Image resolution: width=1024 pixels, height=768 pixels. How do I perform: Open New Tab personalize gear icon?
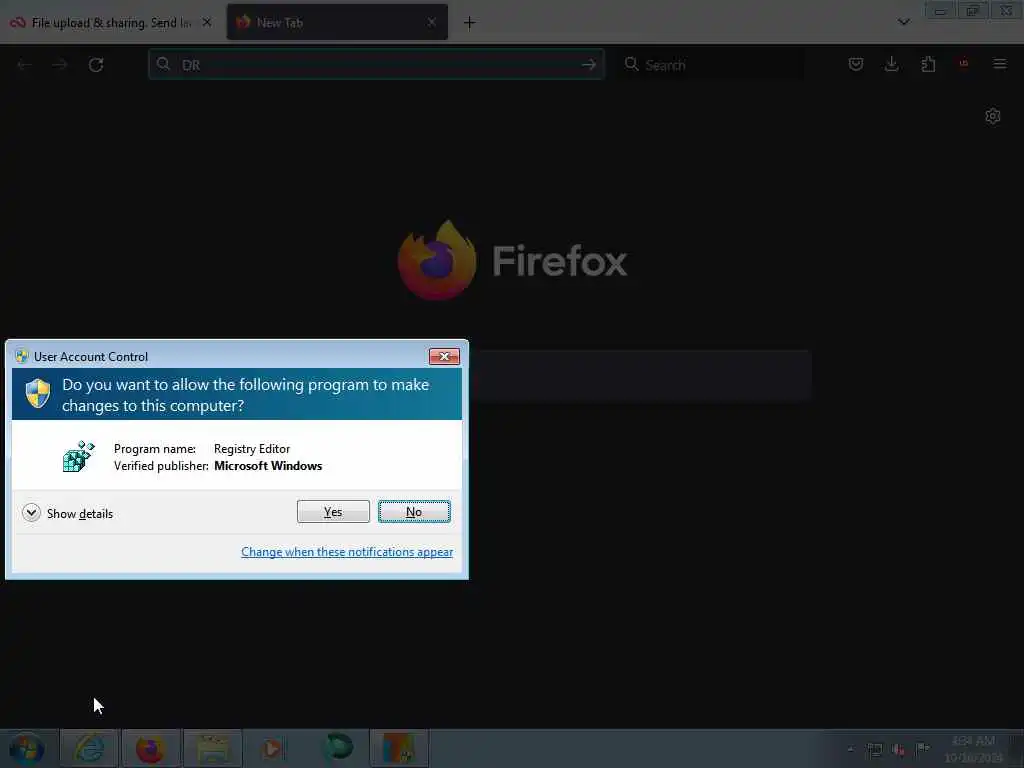tap(993, 116)
